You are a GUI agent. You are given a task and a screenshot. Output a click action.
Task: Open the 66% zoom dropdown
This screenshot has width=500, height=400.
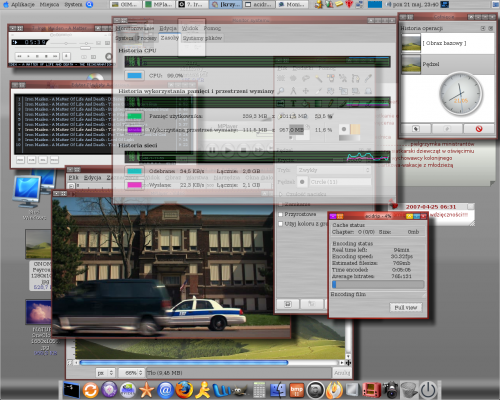(132, 372)
